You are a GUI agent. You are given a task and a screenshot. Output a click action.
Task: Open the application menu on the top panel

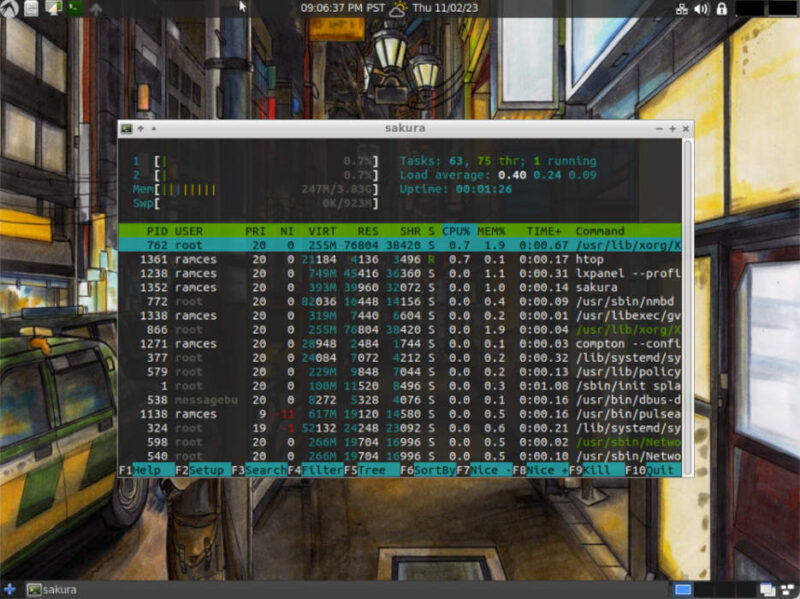[x=7, y=7]
